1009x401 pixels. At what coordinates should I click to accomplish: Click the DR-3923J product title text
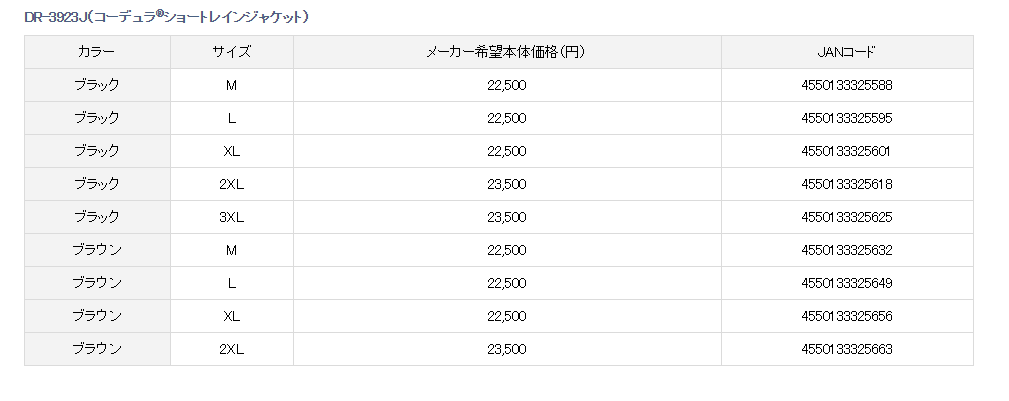pyautogui.click(x=166, y=17)
